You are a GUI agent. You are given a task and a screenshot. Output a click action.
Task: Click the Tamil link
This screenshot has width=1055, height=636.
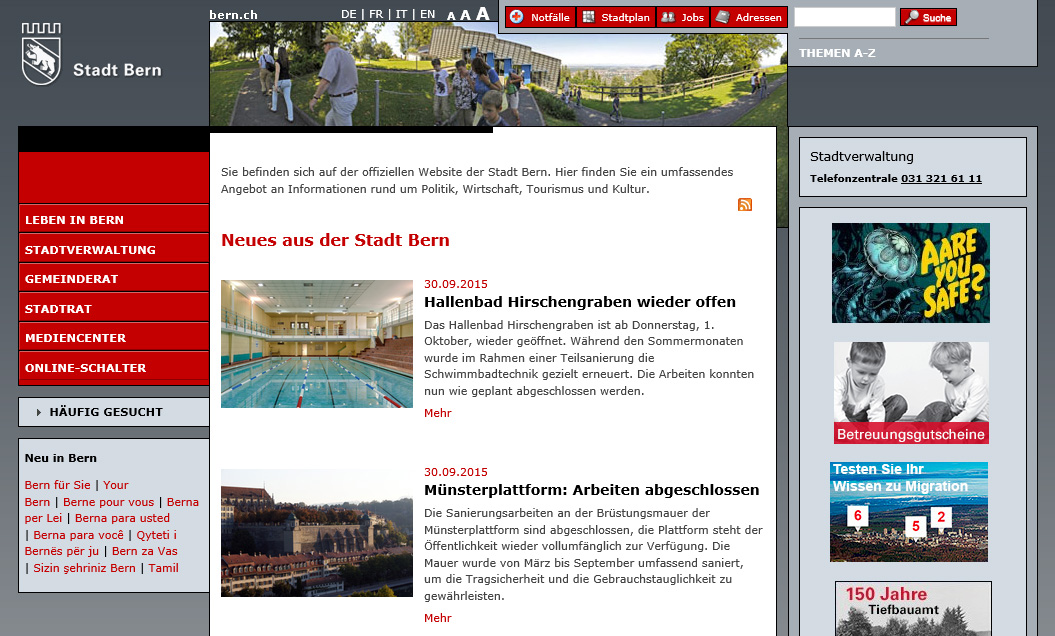tap(163, 568)
